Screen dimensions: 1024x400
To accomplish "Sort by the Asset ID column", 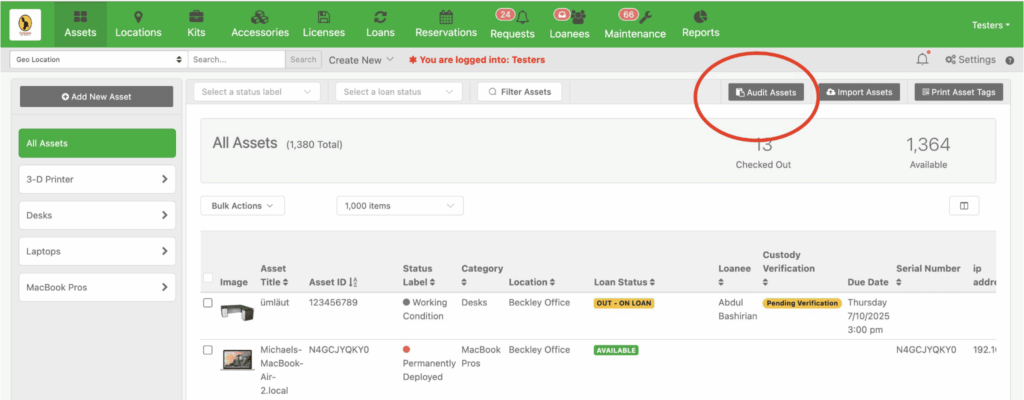I will click(332, 282).
